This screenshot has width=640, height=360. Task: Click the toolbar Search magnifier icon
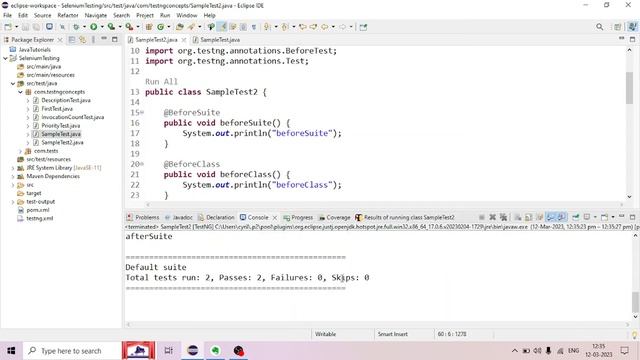point(599,27)
